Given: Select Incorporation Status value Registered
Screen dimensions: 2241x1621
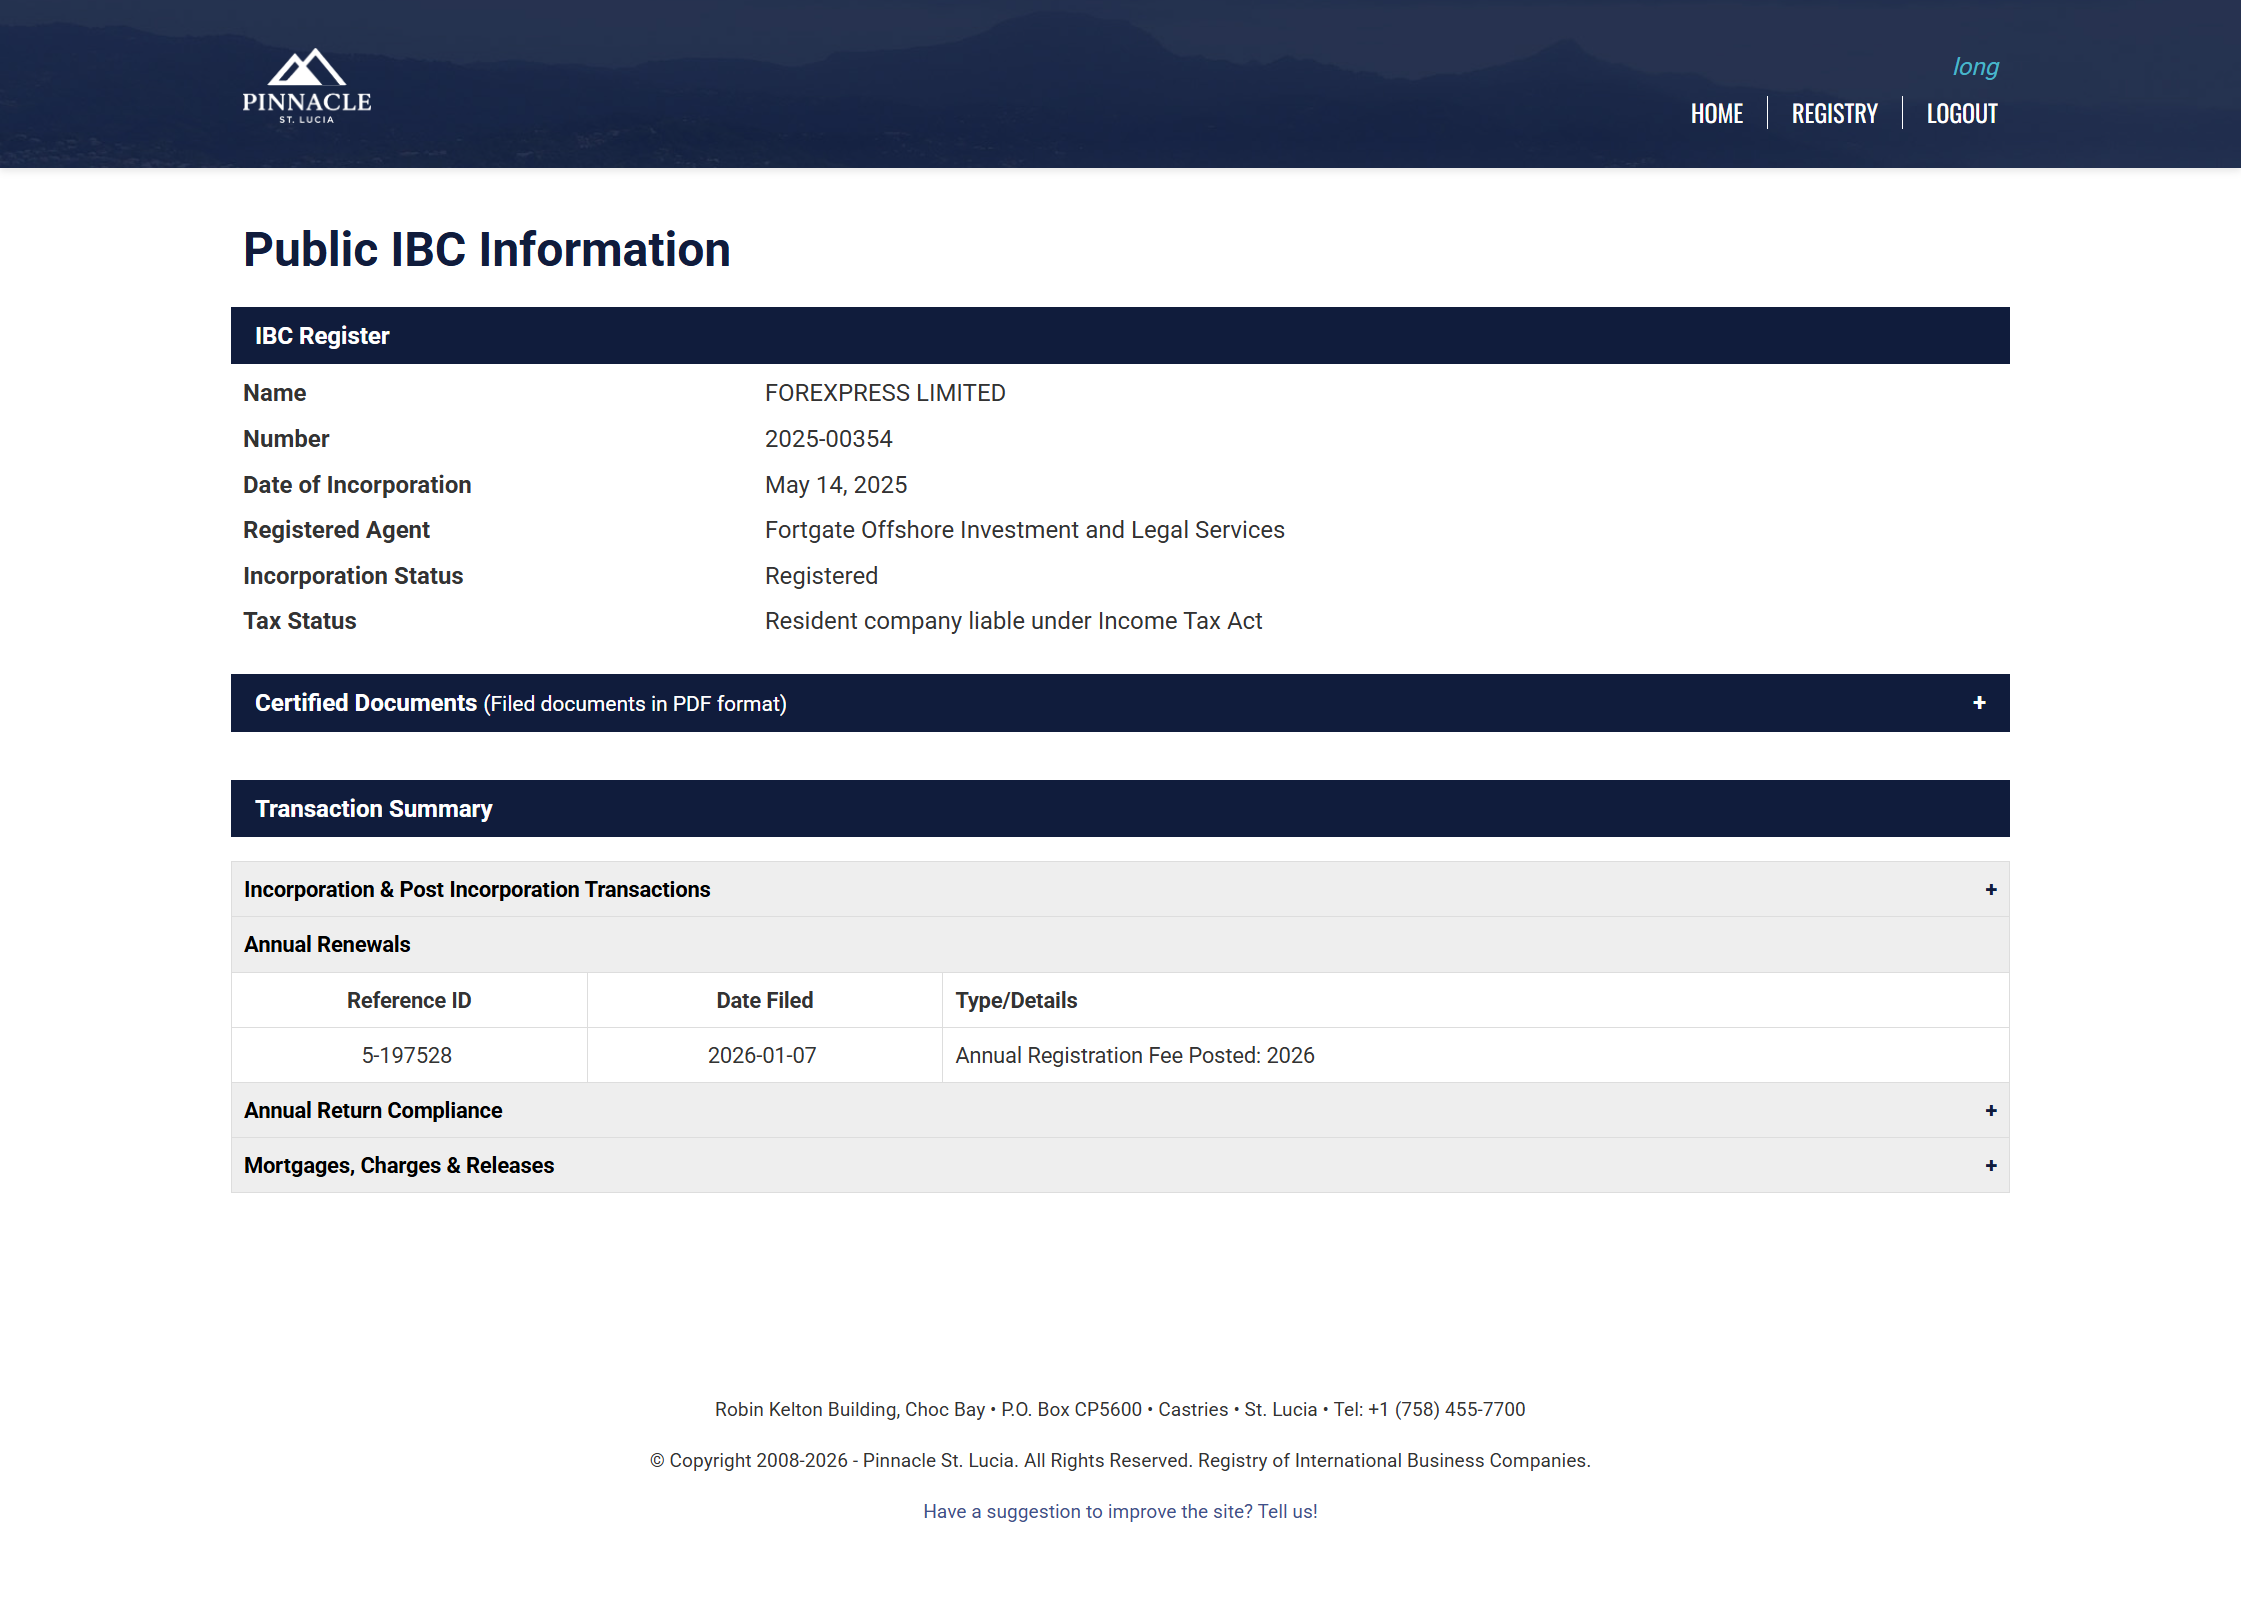Looking at the screenshot, I should [821, 576].
